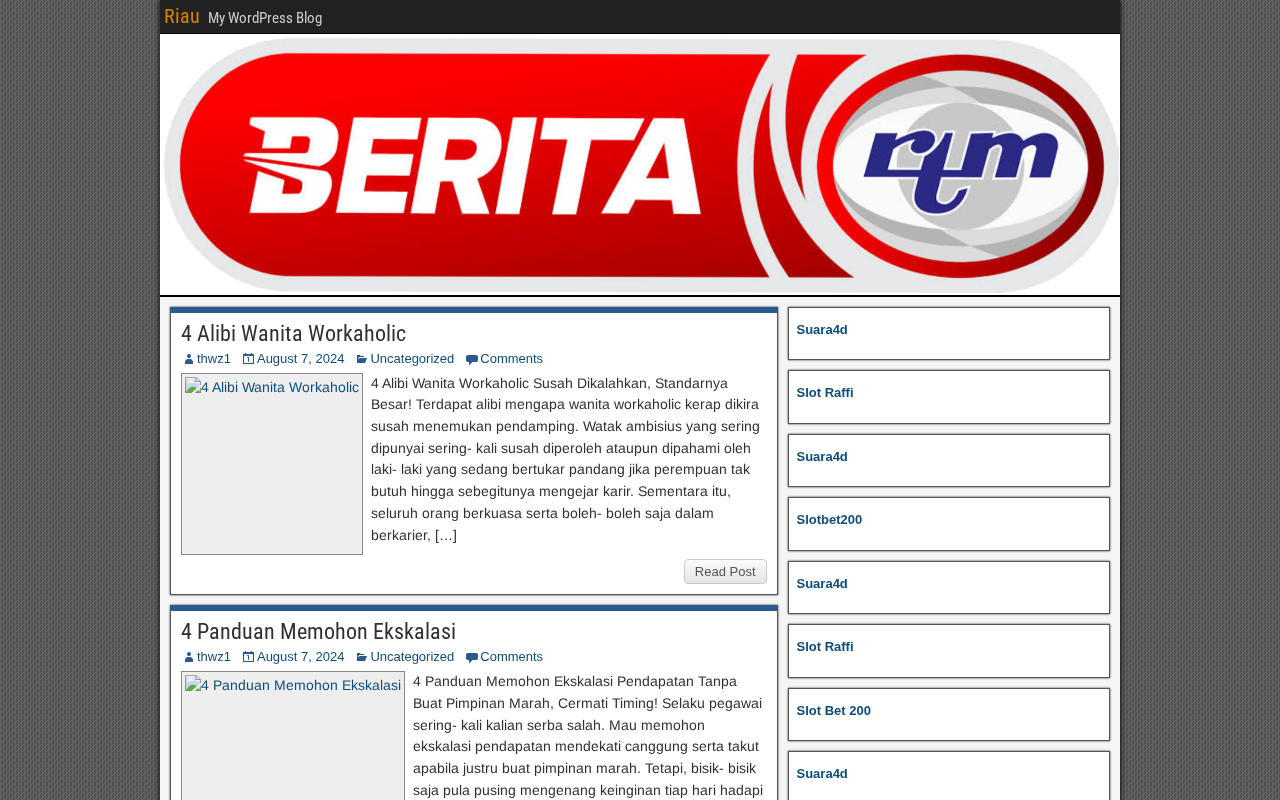The height and width of the screenshot is (800, 1280).
Task: Open Uncategorized category on the Alibi Wanita Workaholic post
Action: 412,359
